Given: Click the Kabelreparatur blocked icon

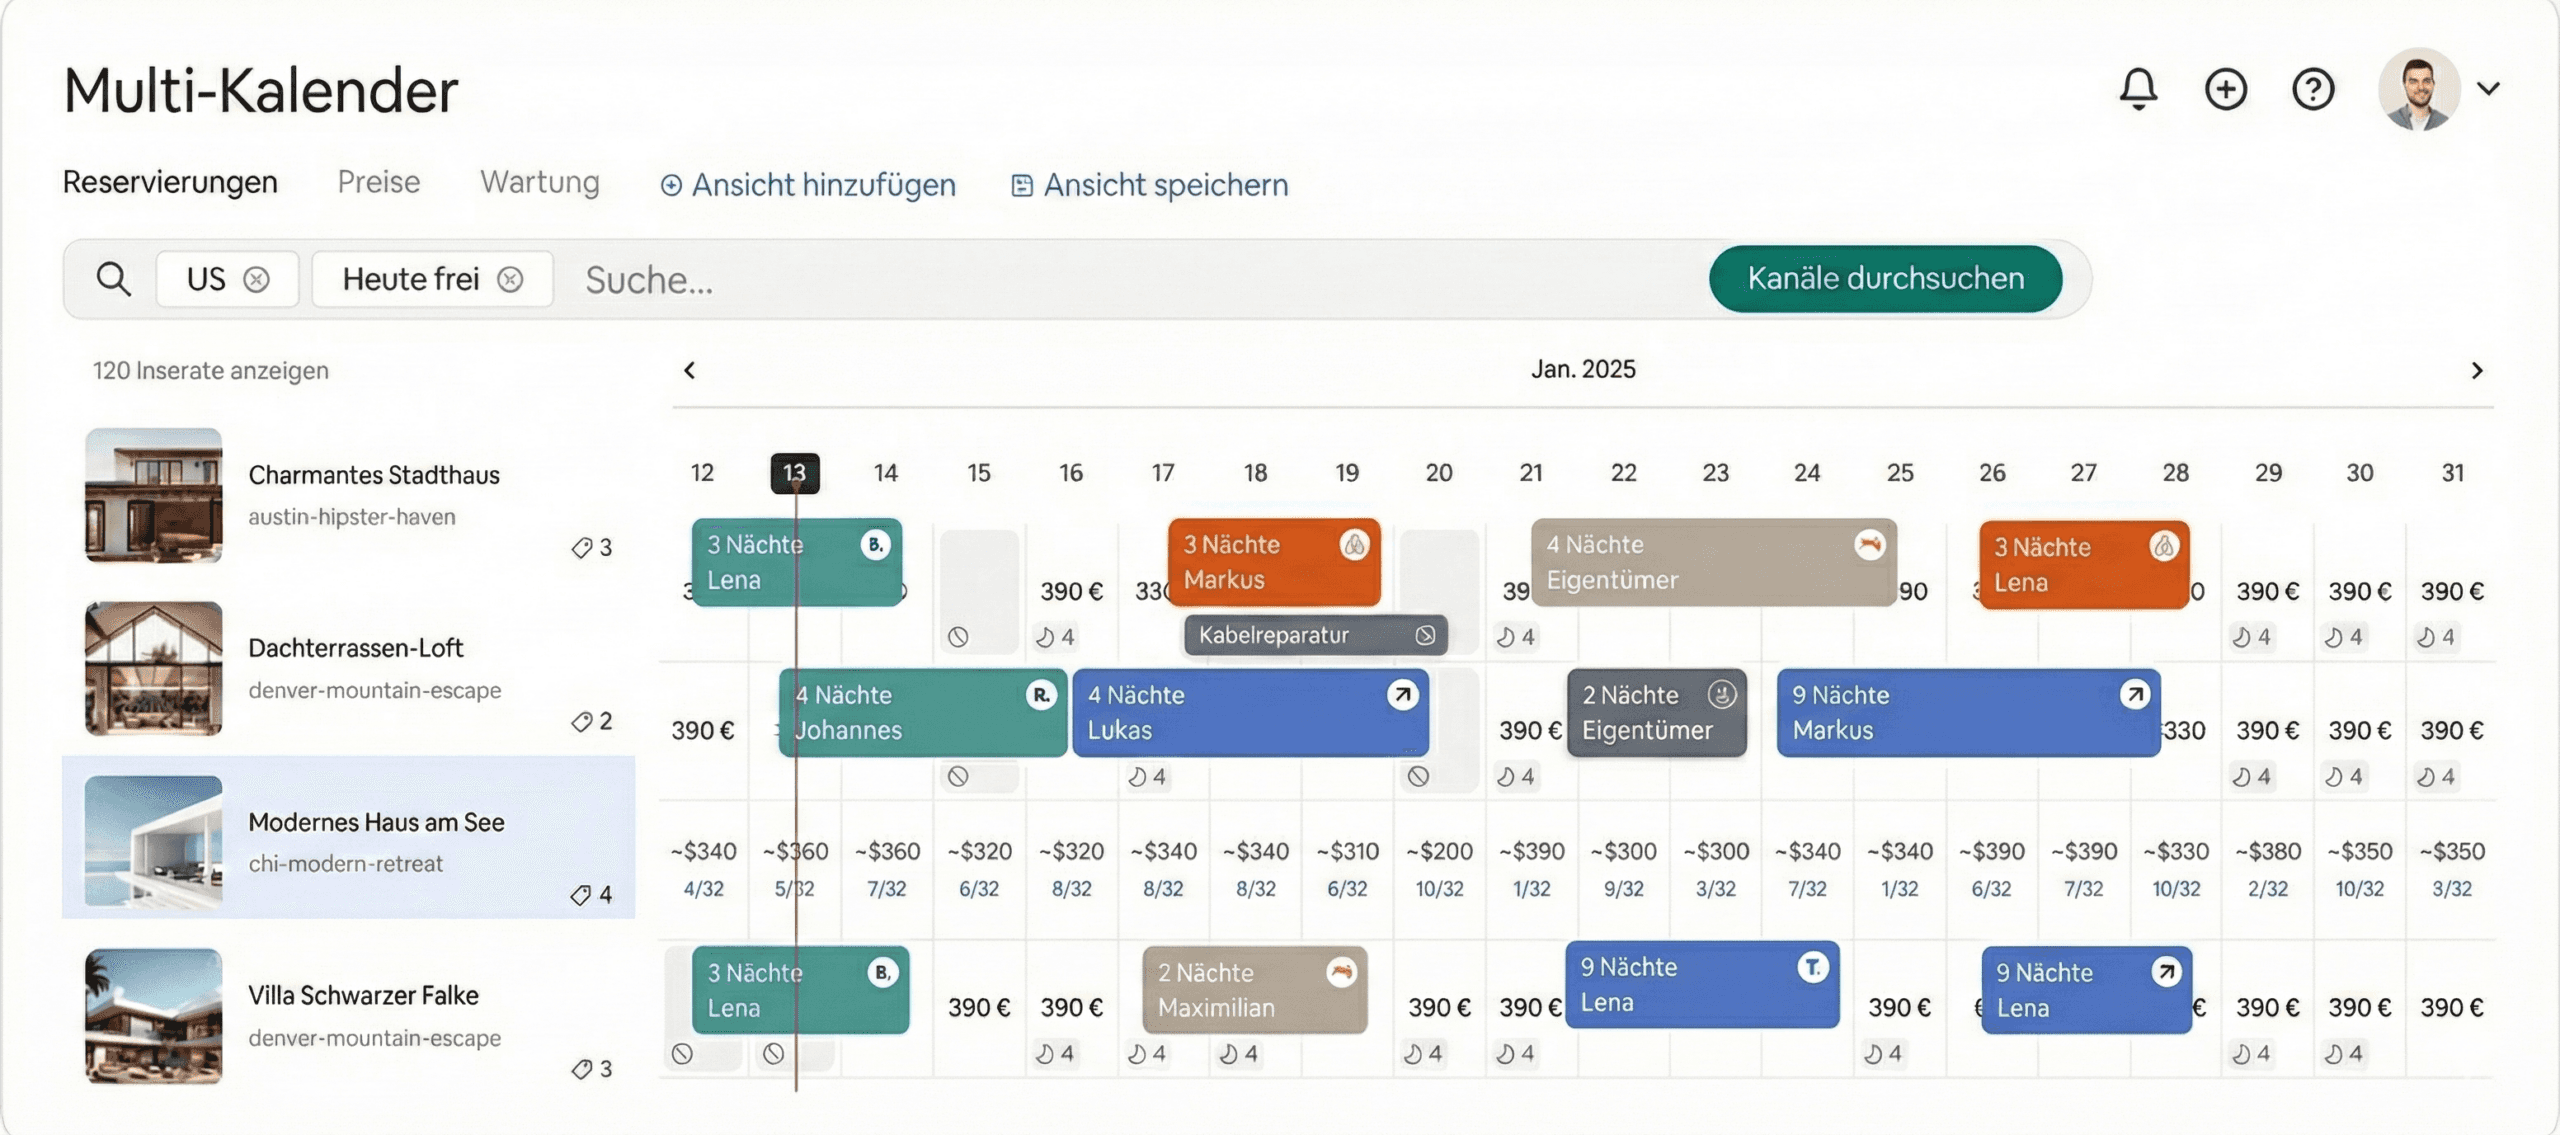Looking at the screenshot, I should coord(1425,635).
